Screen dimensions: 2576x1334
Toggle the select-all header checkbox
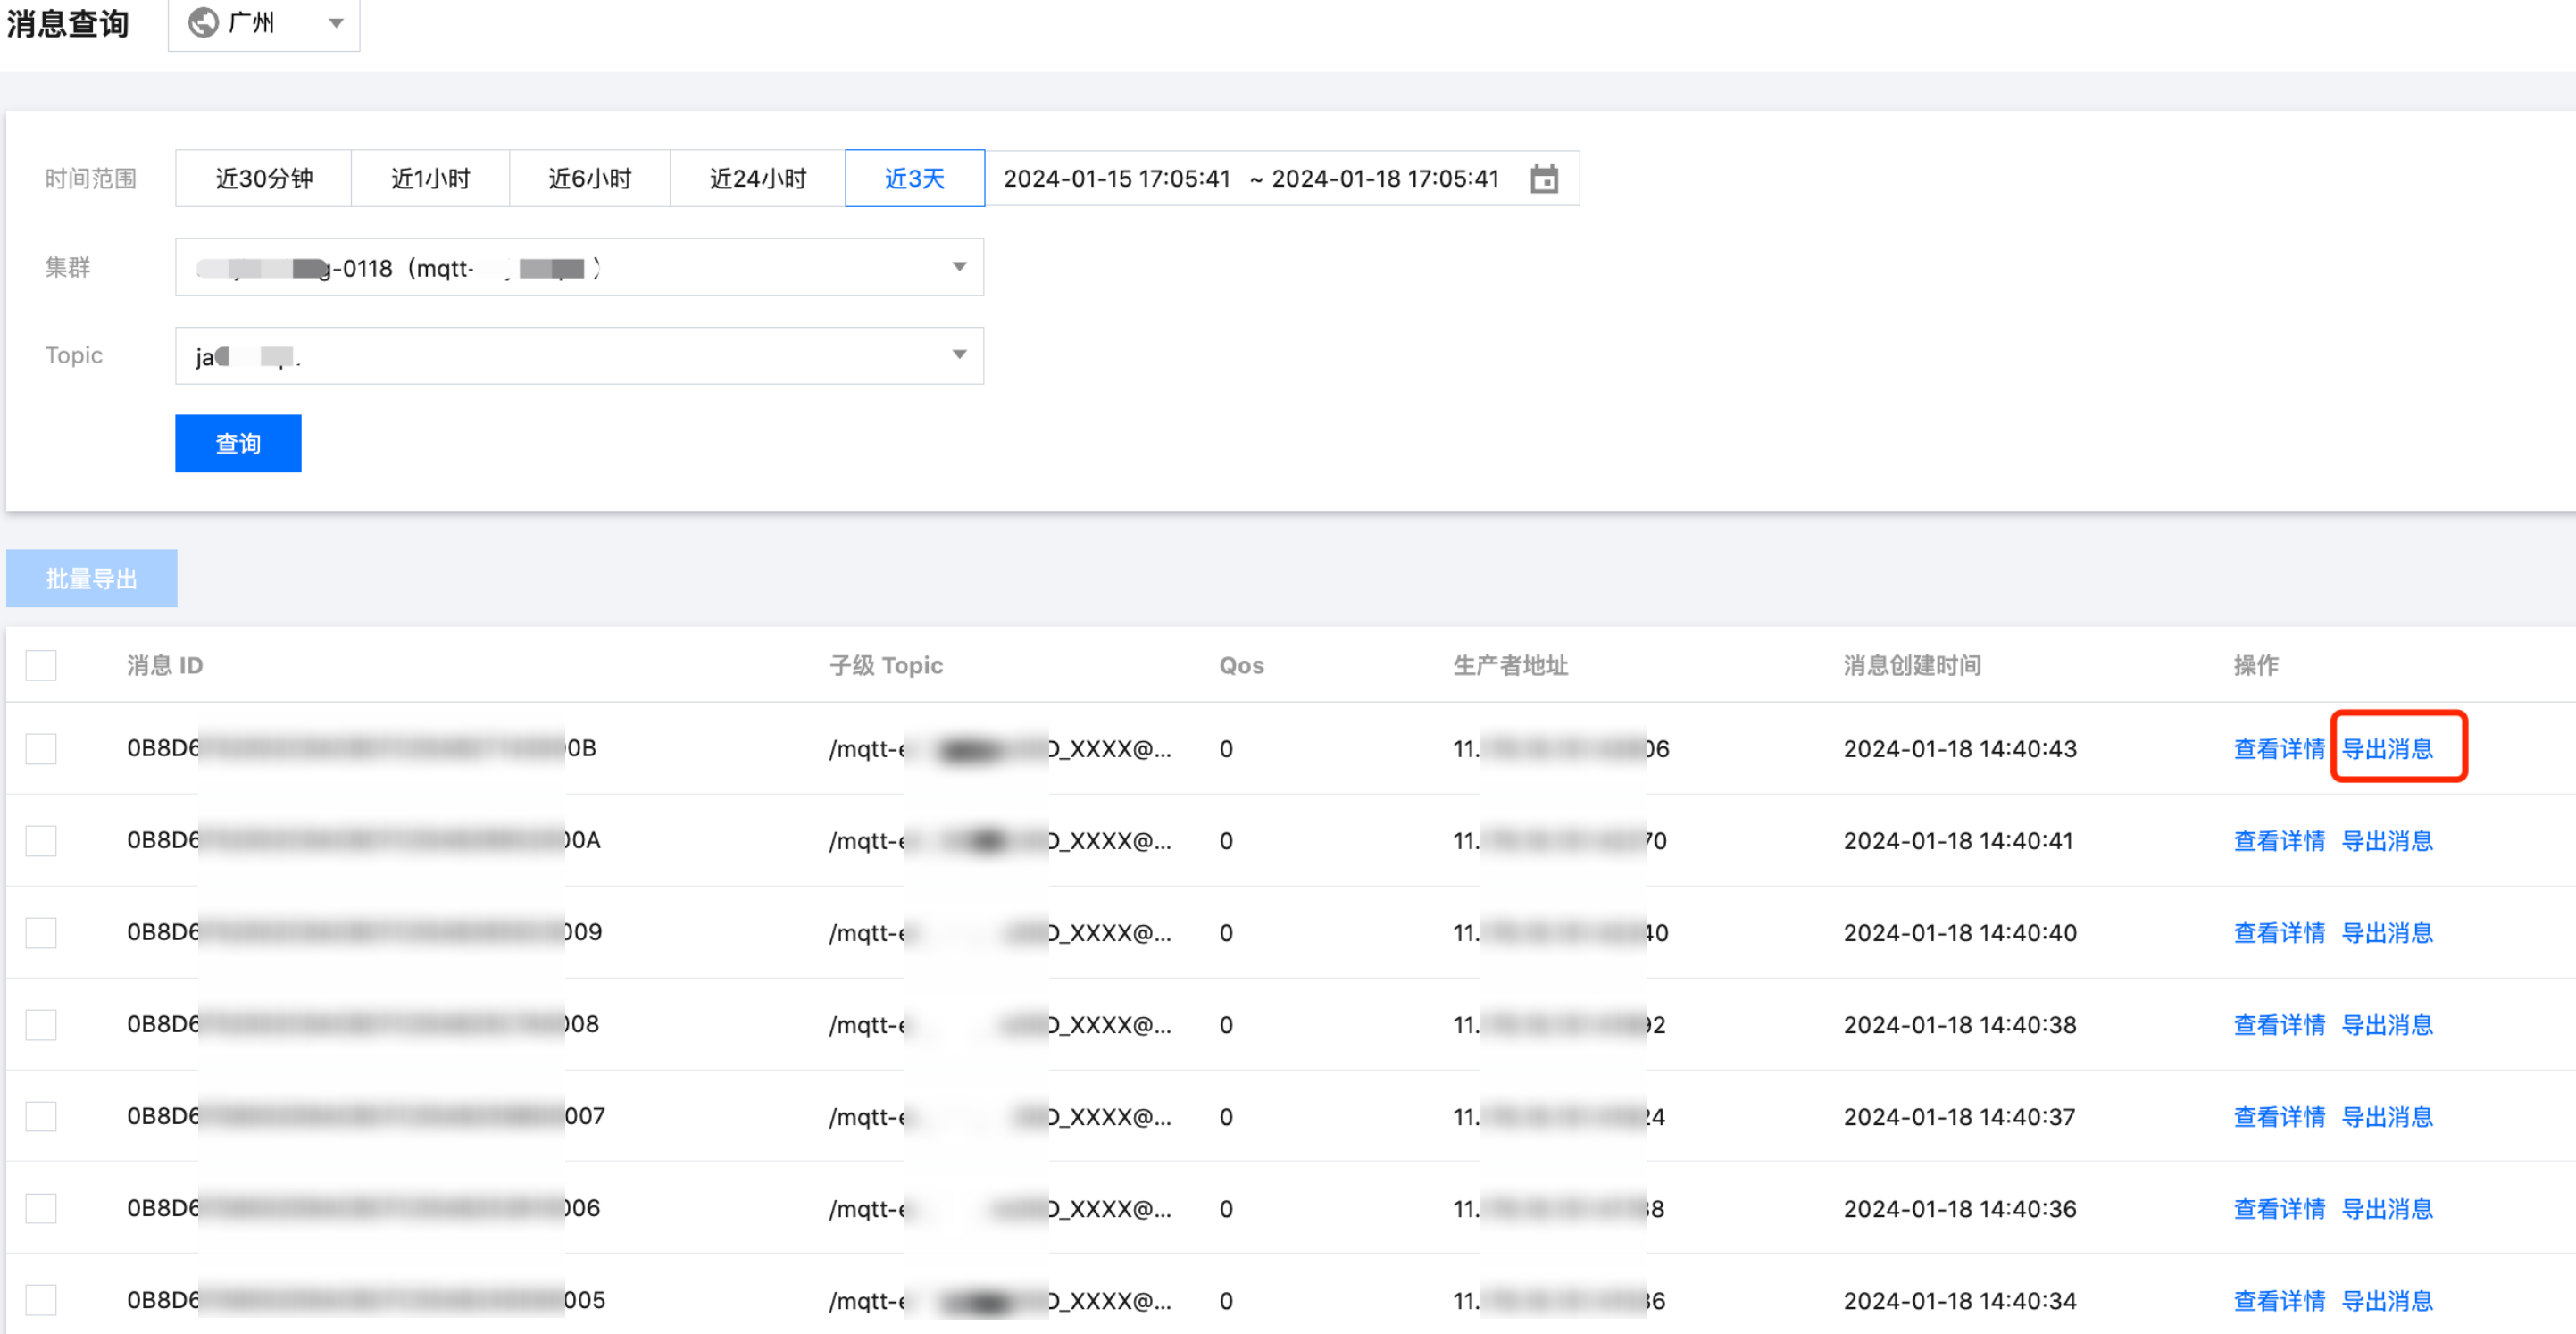click(x=41, y=665)
